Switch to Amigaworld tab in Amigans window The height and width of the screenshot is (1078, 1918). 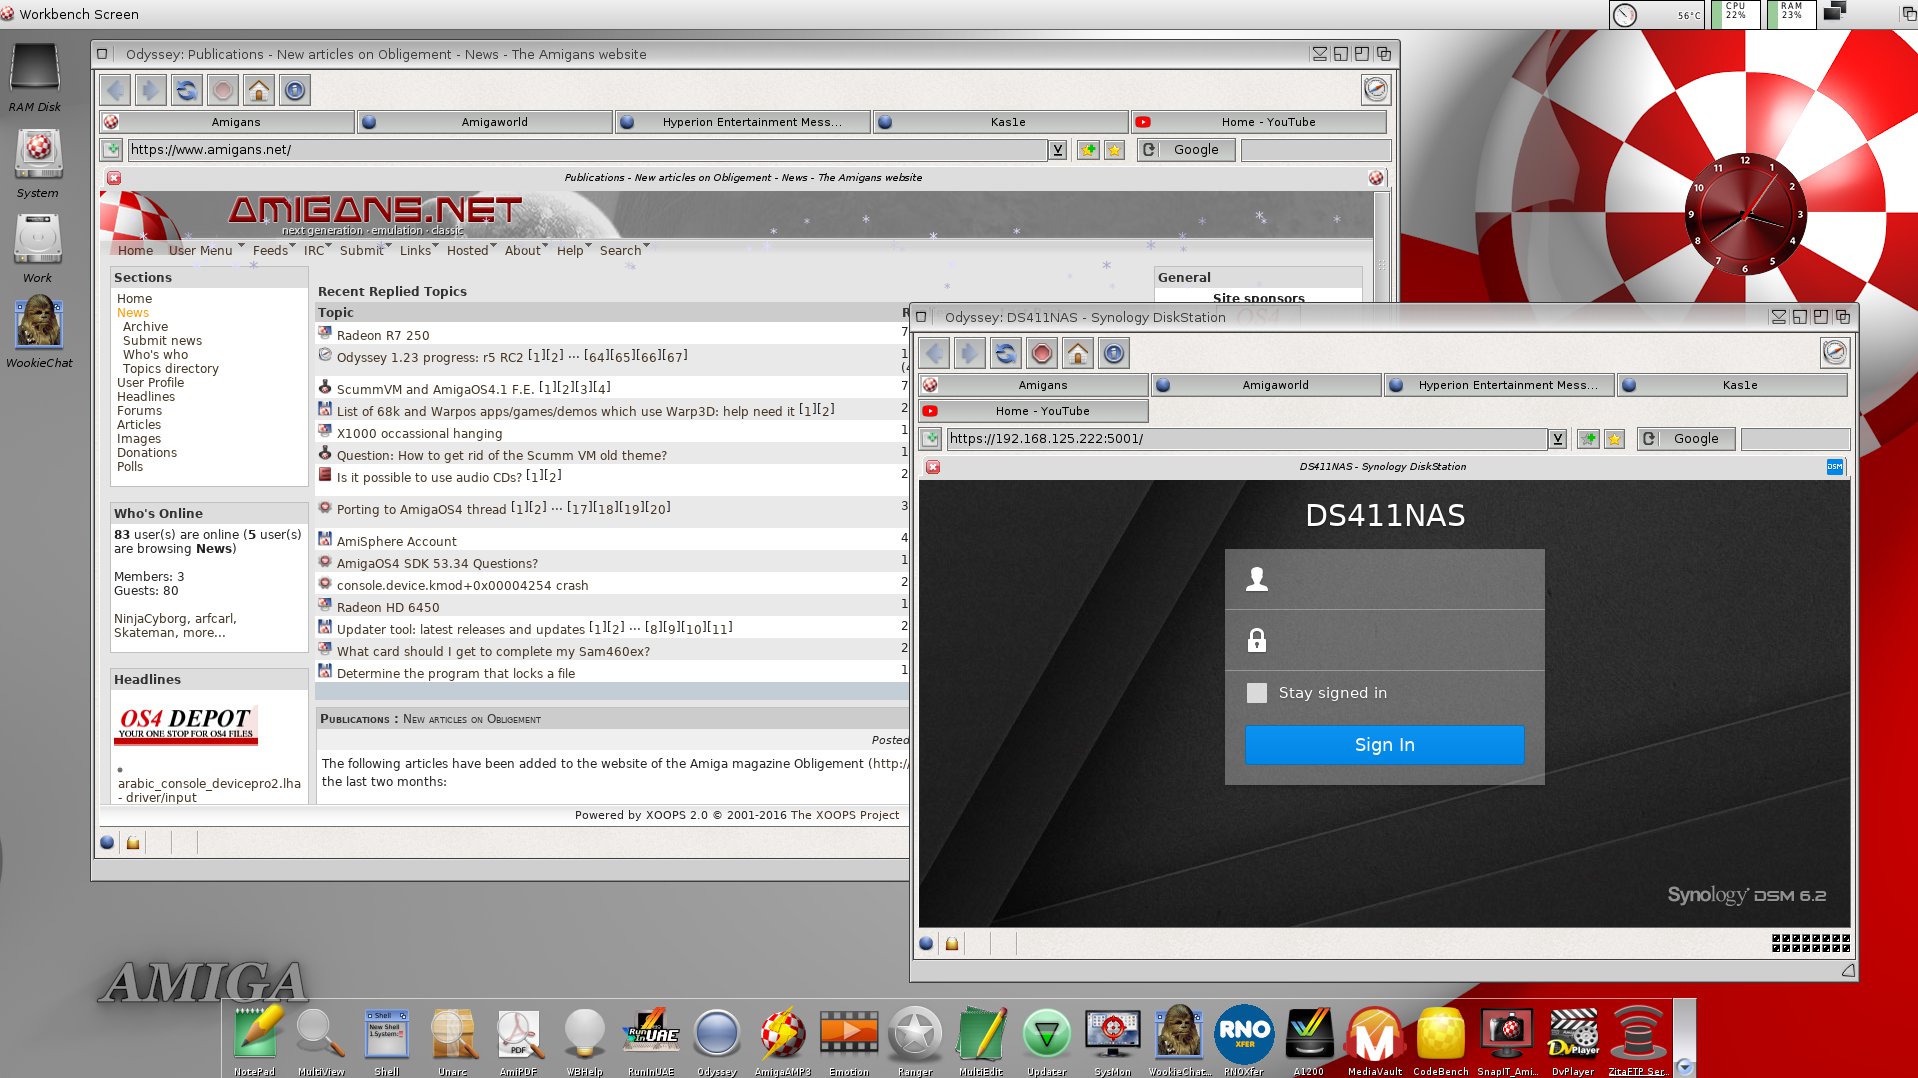485,122
